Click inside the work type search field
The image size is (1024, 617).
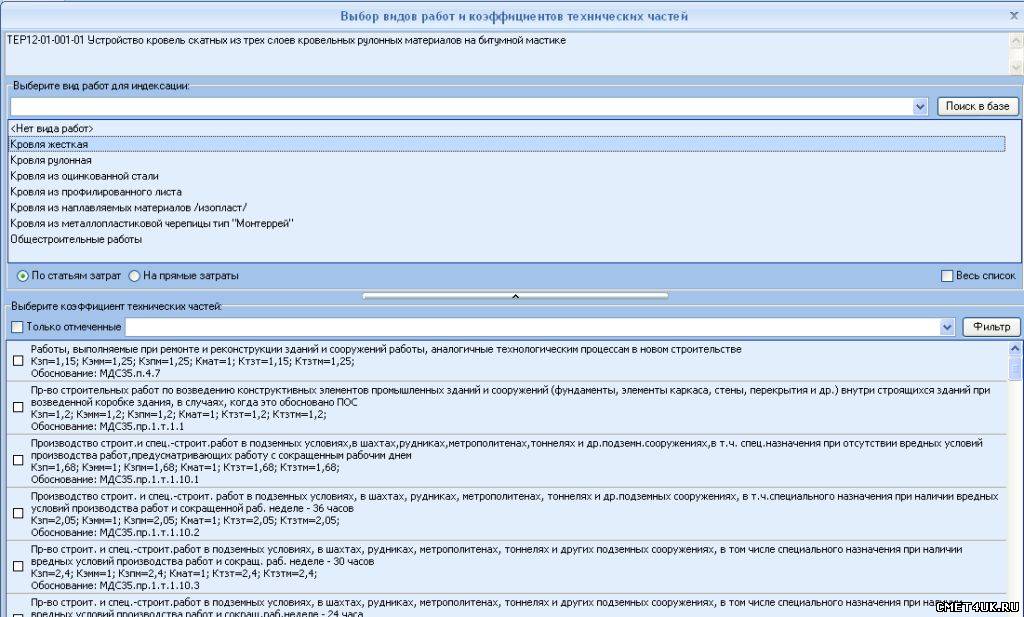(461, 106)
